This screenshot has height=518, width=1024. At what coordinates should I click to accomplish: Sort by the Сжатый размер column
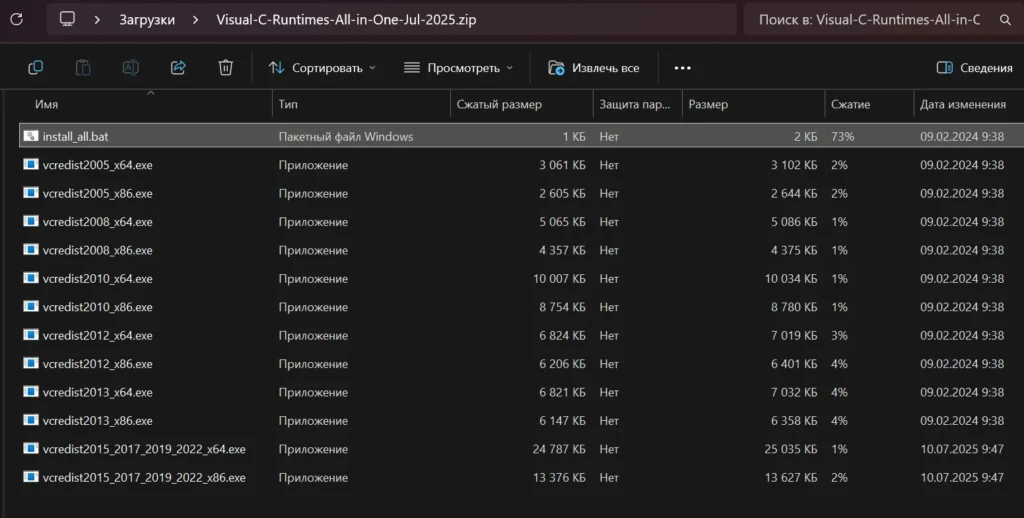click(x=498, y=104)
